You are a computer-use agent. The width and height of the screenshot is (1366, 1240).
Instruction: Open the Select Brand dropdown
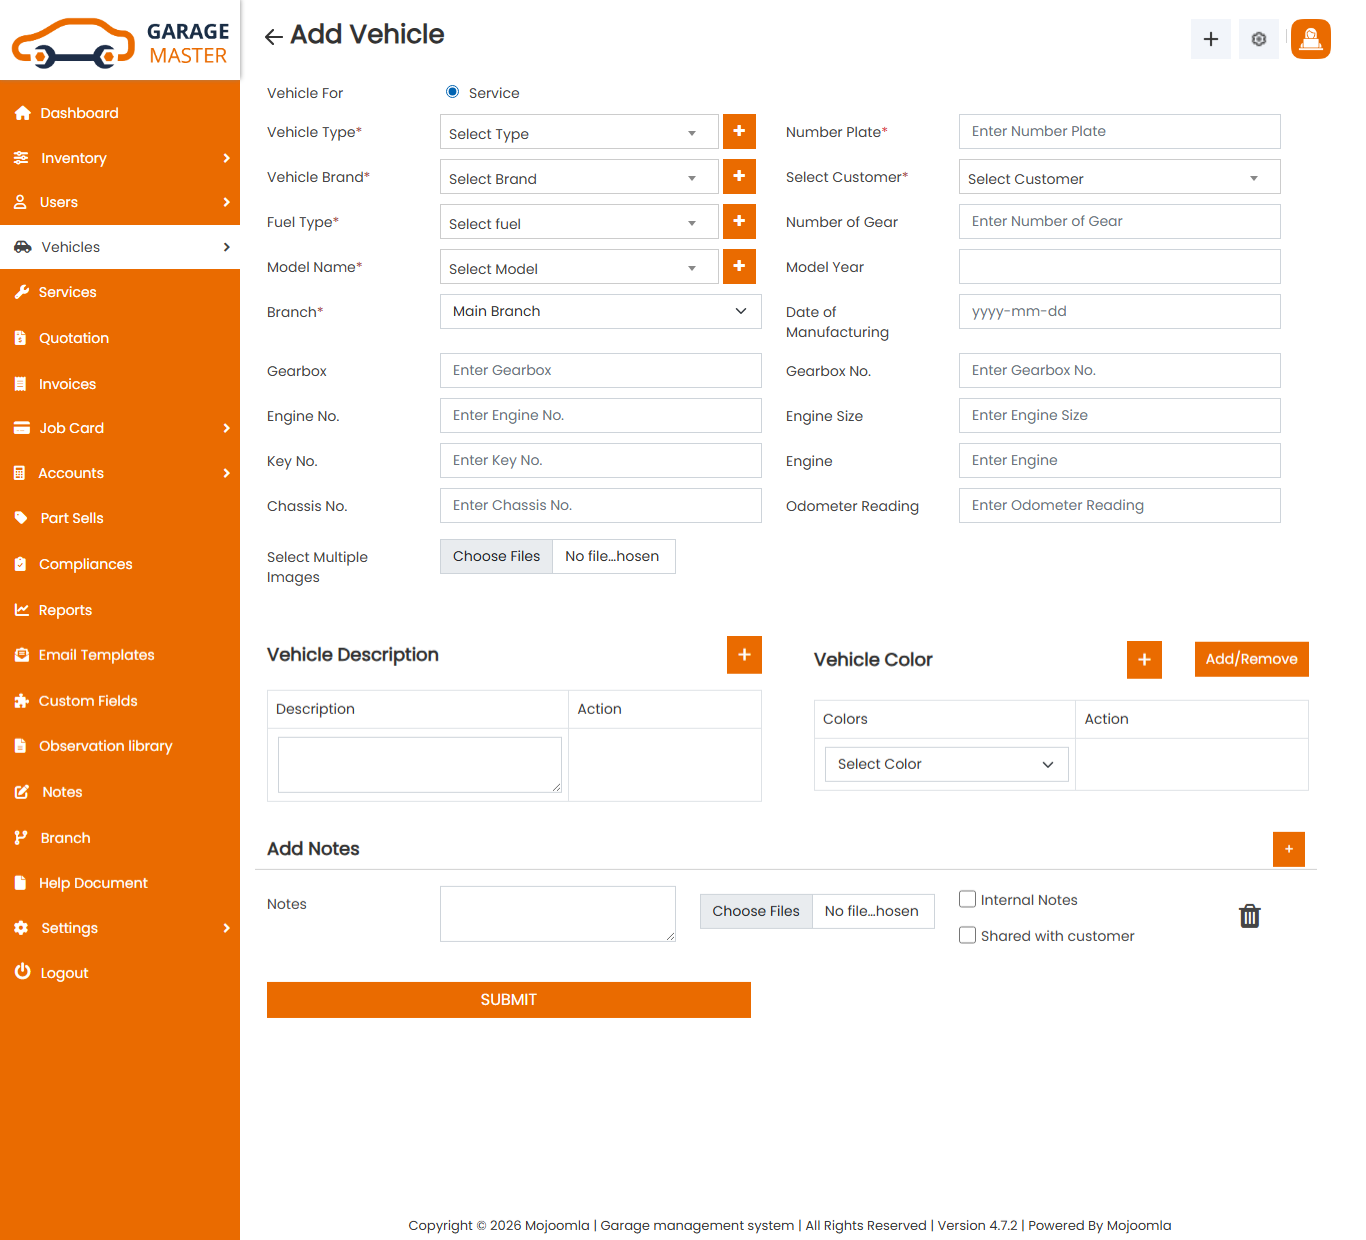(x=578, y=178)
